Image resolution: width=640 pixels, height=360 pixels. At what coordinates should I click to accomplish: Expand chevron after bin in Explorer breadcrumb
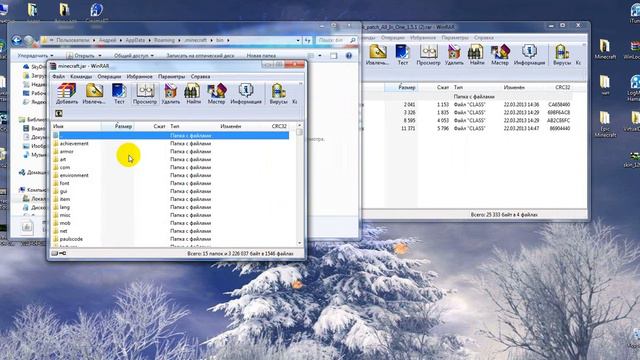(x=228, y=40)
